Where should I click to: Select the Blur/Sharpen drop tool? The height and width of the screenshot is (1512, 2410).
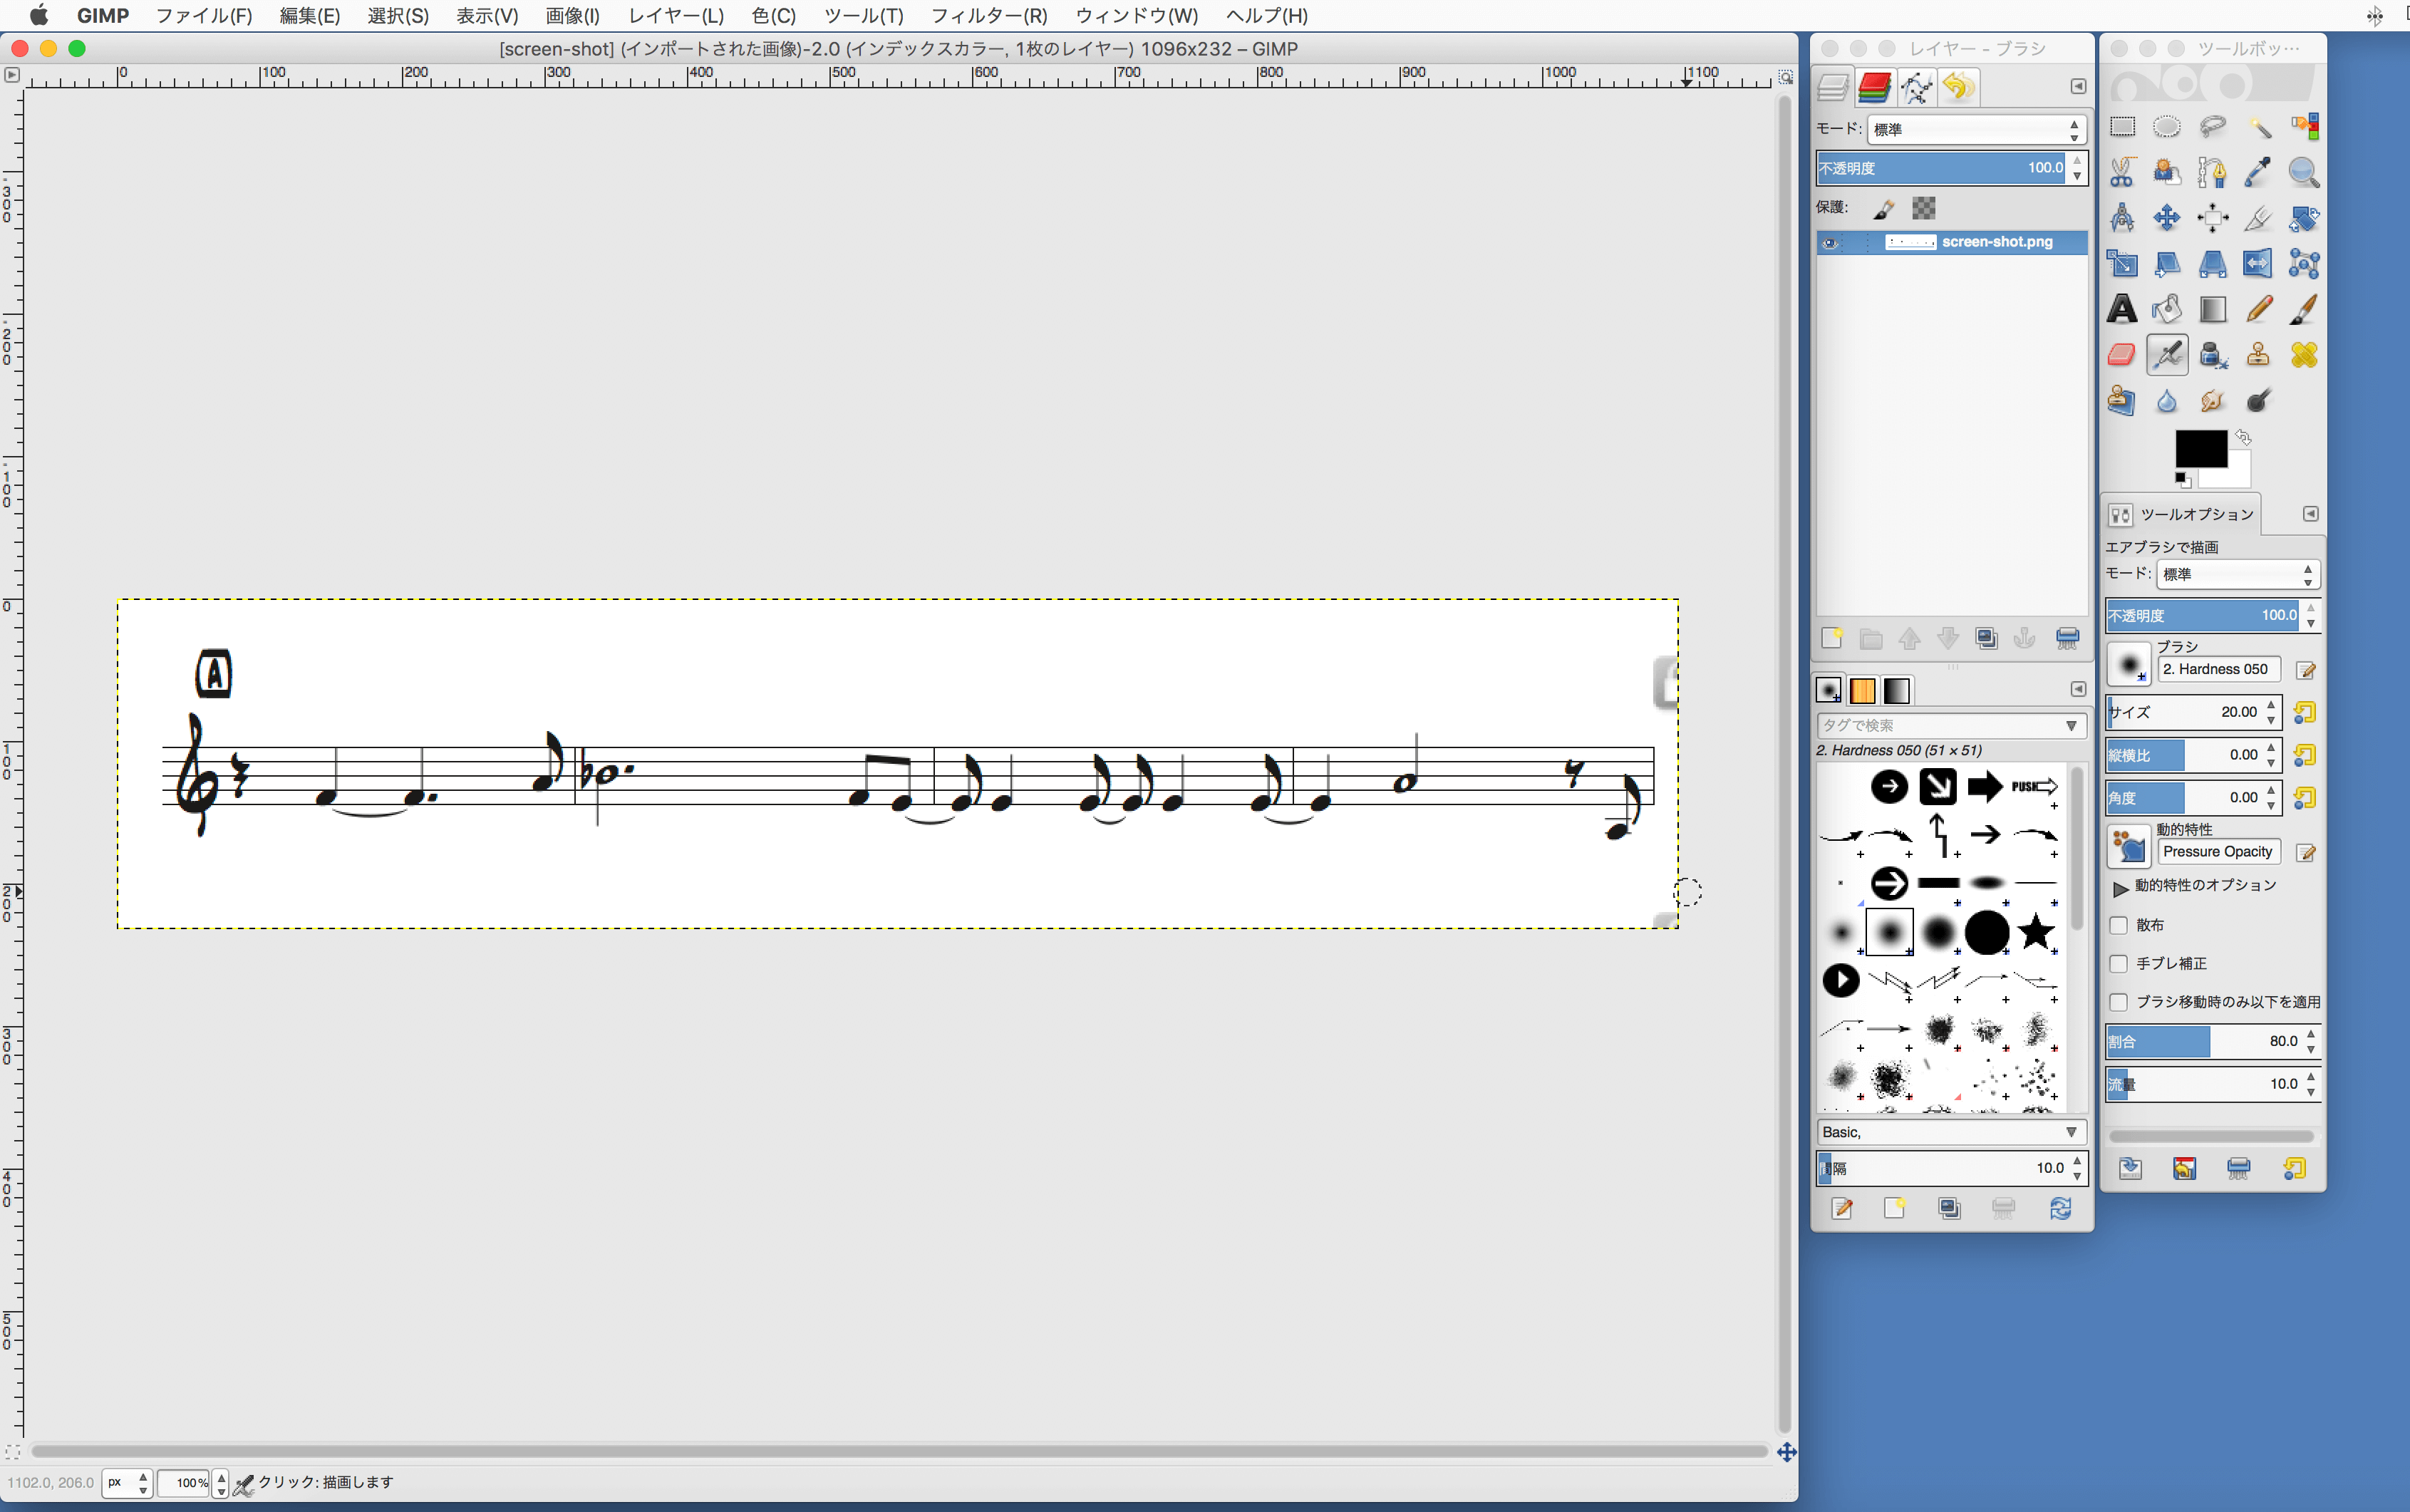pos(2167,401)
